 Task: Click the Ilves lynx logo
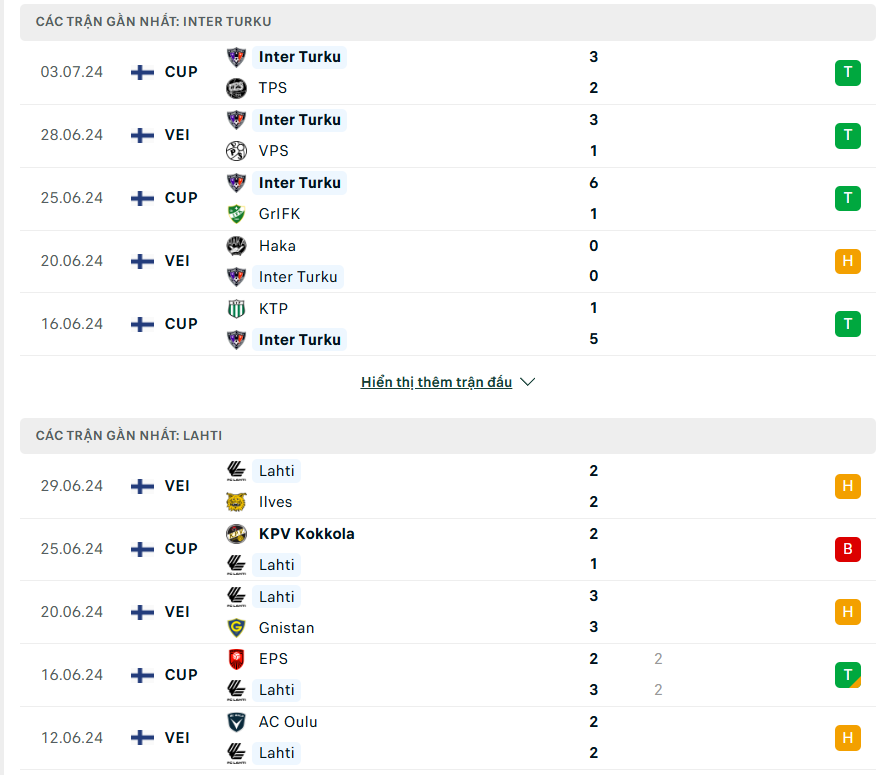236,502
